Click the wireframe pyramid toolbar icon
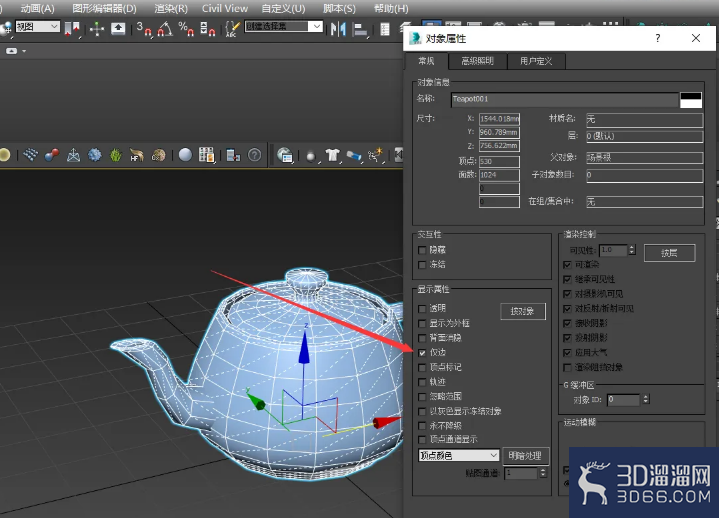Viewport: 719px width, 518px height. pyautogui.click(x=73, y=155)
